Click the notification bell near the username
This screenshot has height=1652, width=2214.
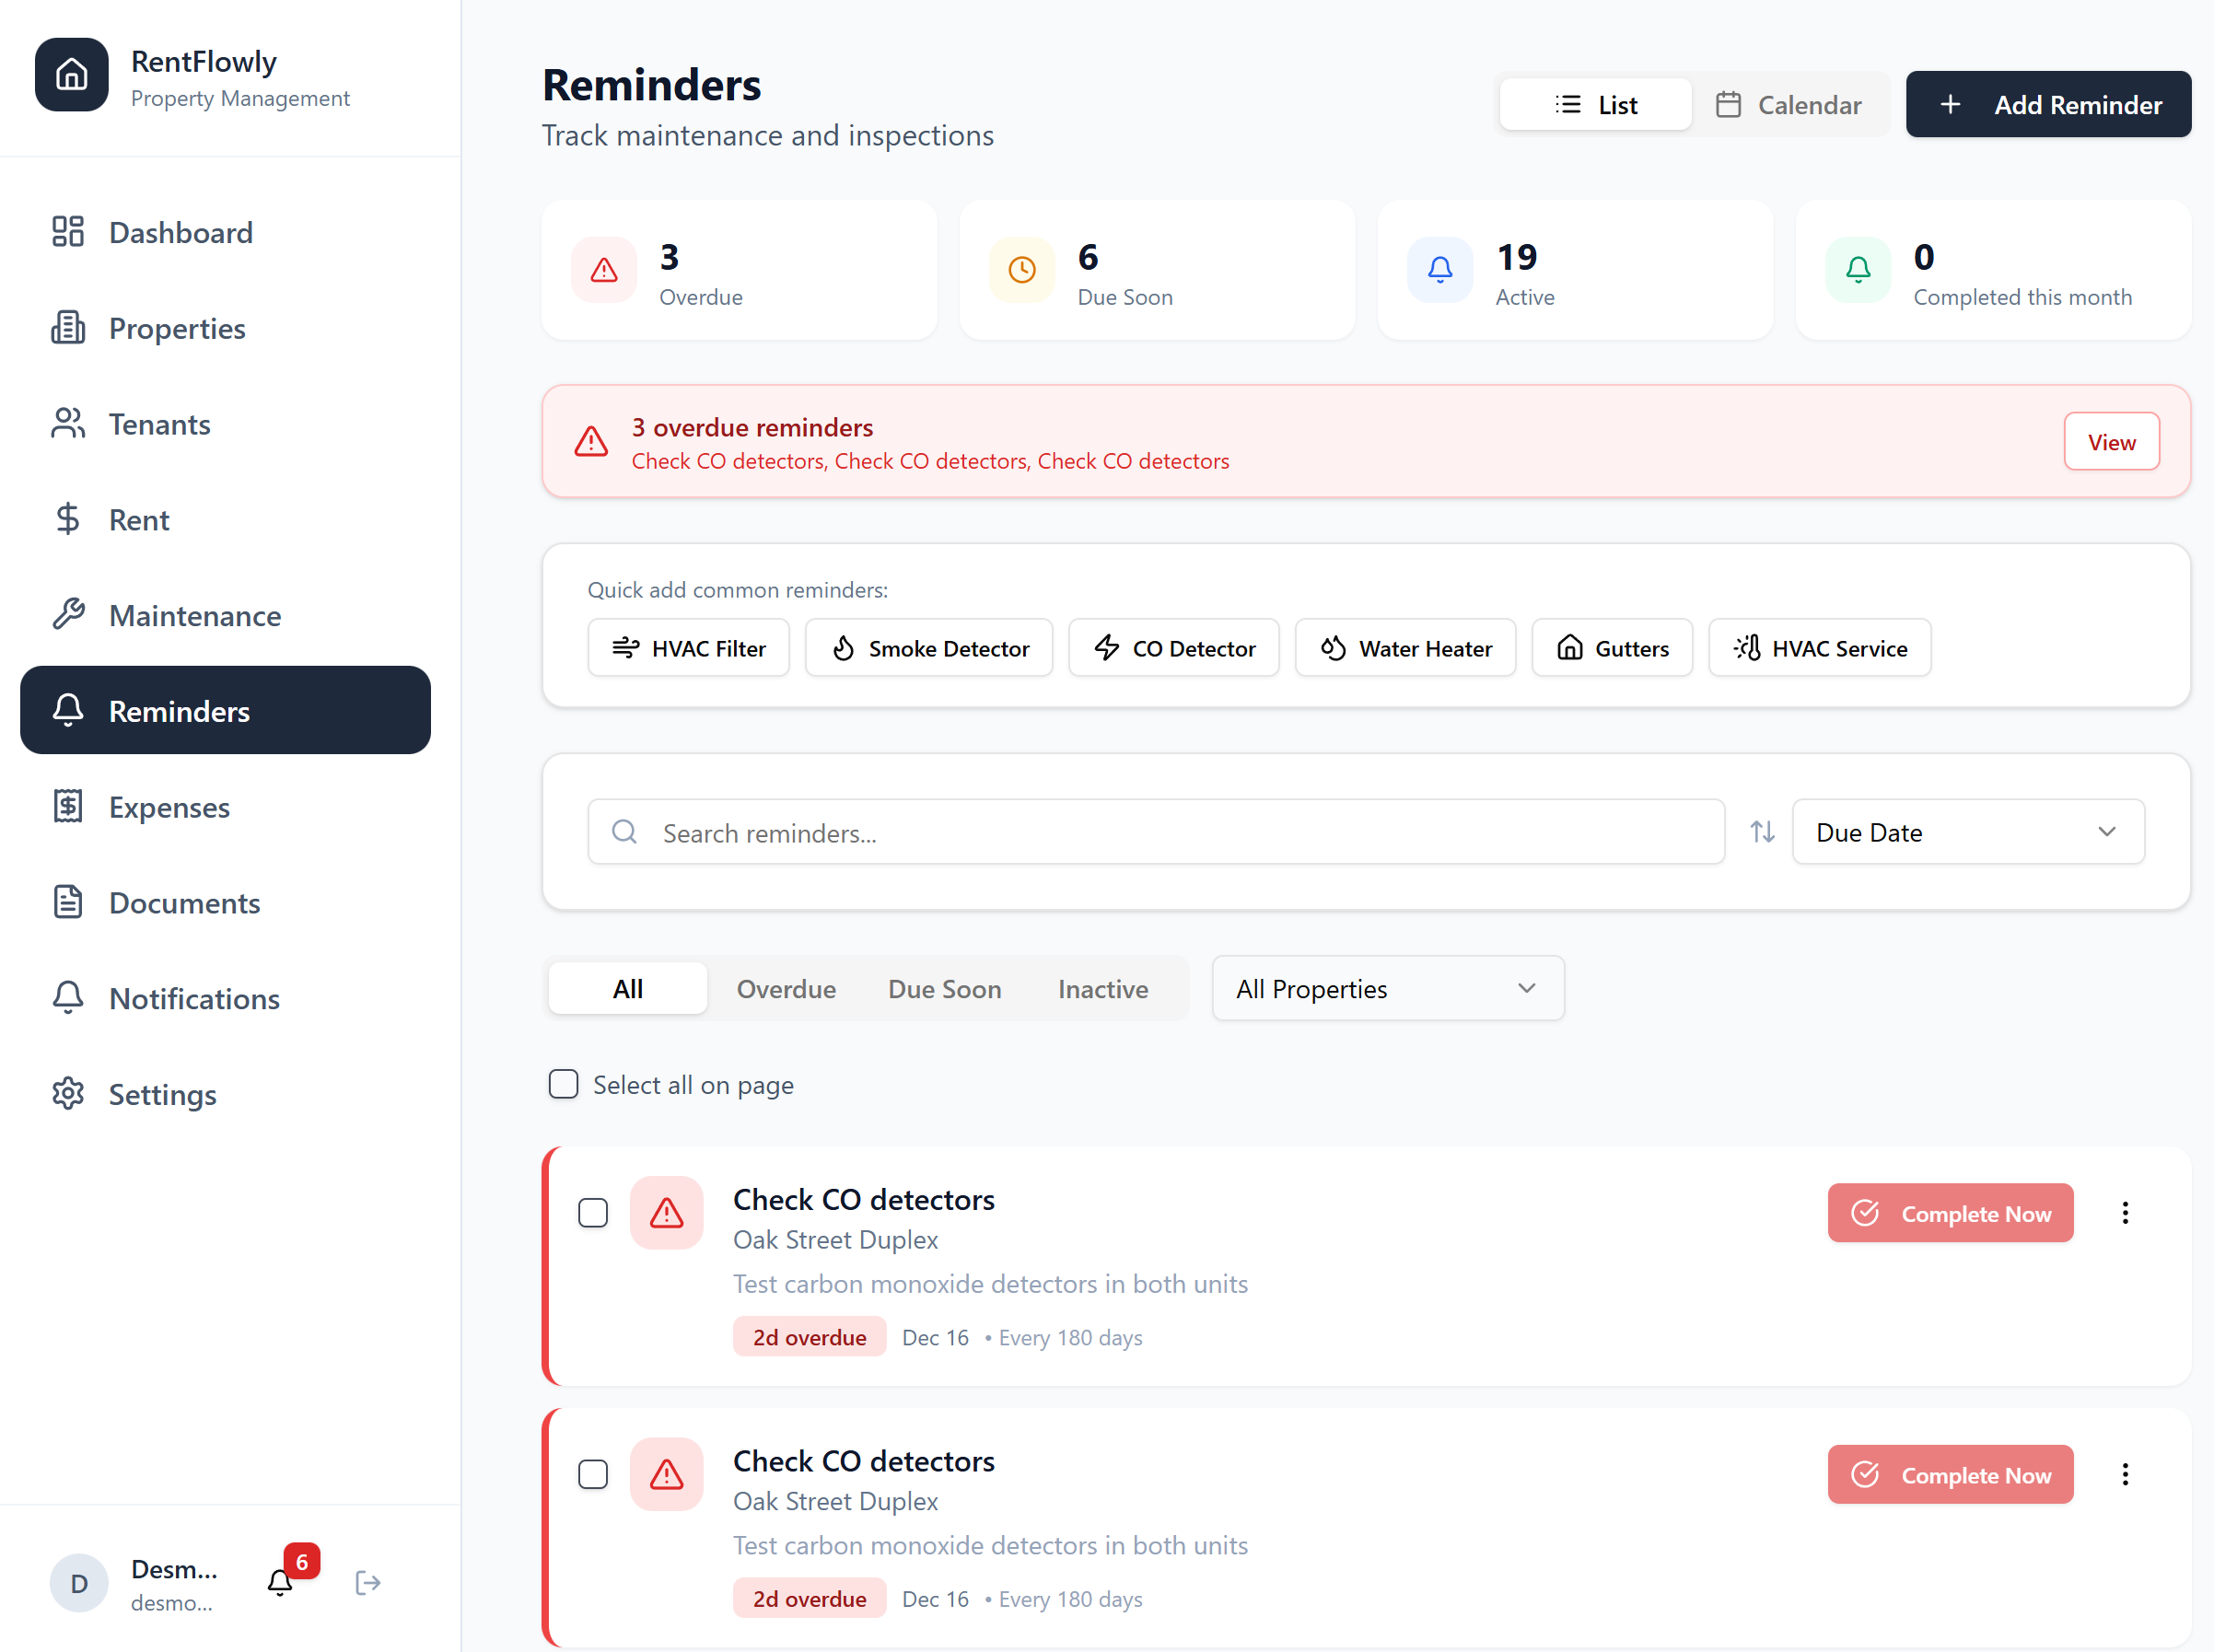pyautogui.click(x=281, y=1583)
